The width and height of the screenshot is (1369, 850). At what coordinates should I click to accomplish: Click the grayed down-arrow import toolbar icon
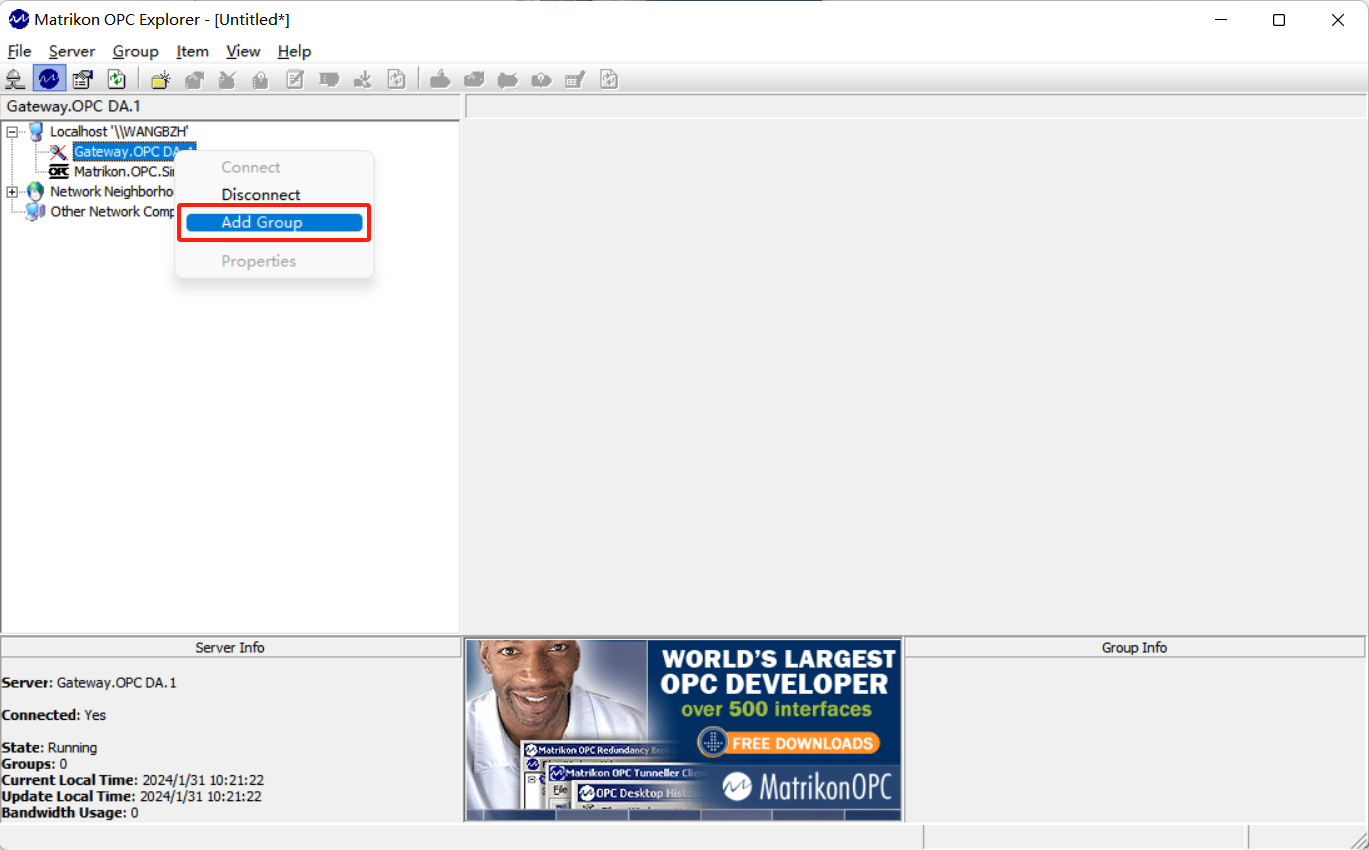(363, 79)
